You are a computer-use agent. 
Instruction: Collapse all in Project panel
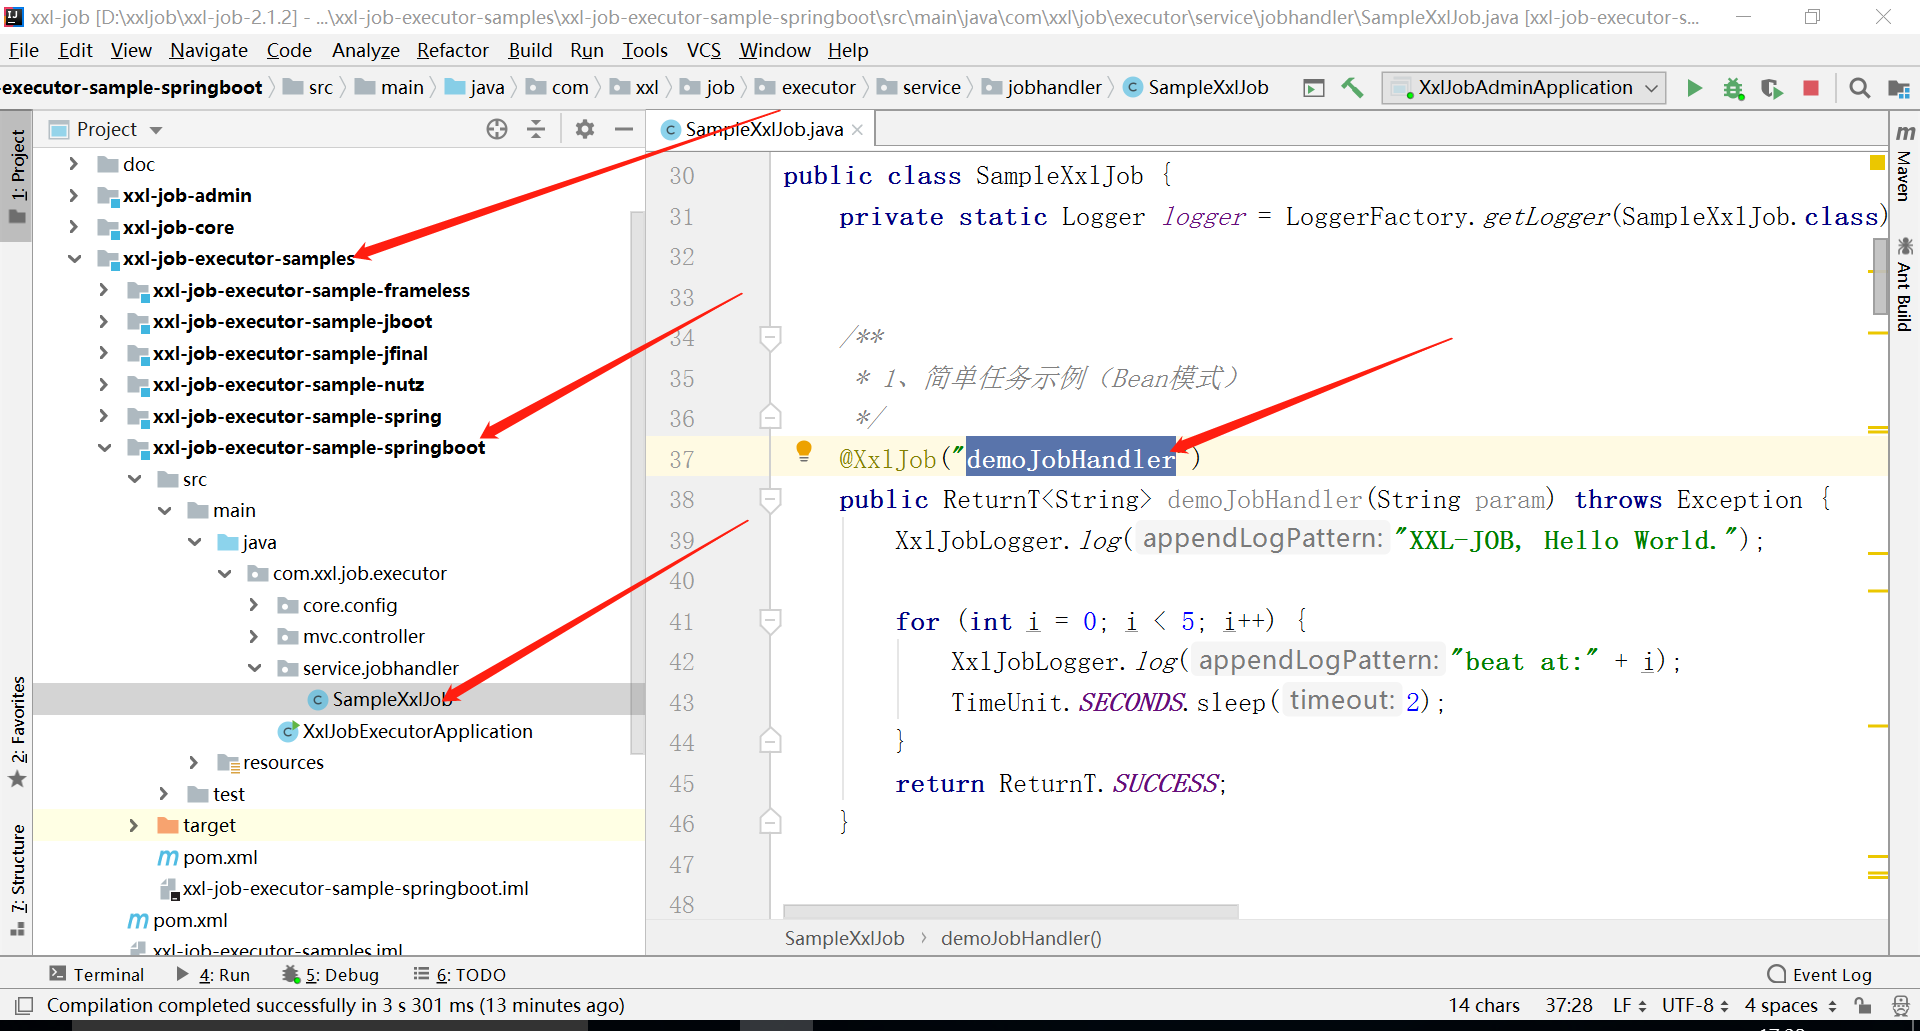tap(536, 129)
